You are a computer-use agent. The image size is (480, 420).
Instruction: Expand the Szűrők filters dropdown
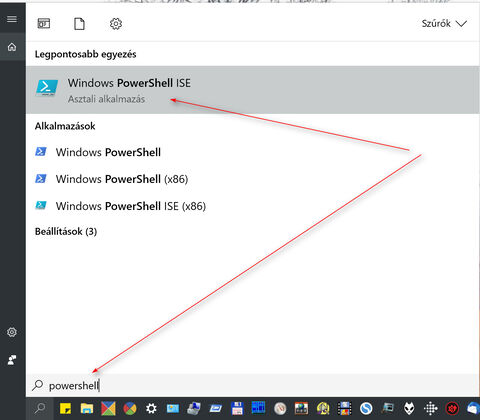click(x=444, y=24)
